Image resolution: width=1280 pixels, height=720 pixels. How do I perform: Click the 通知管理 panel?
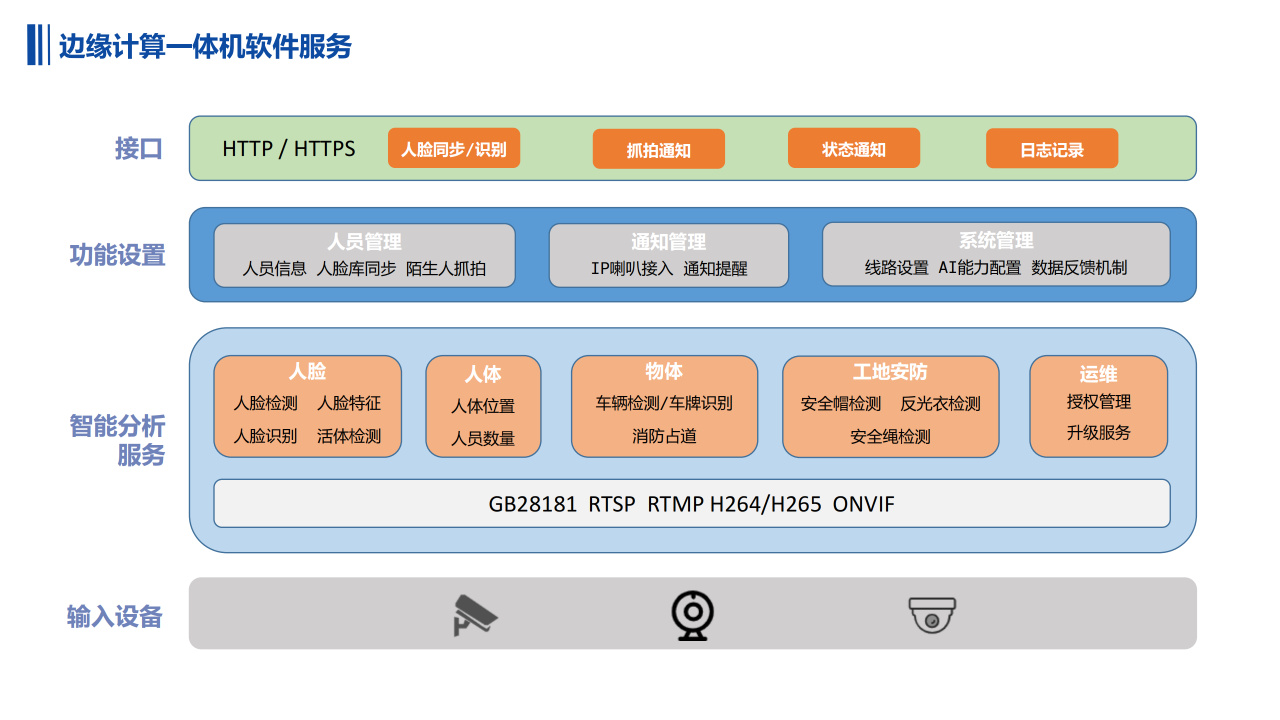point(668,255)
